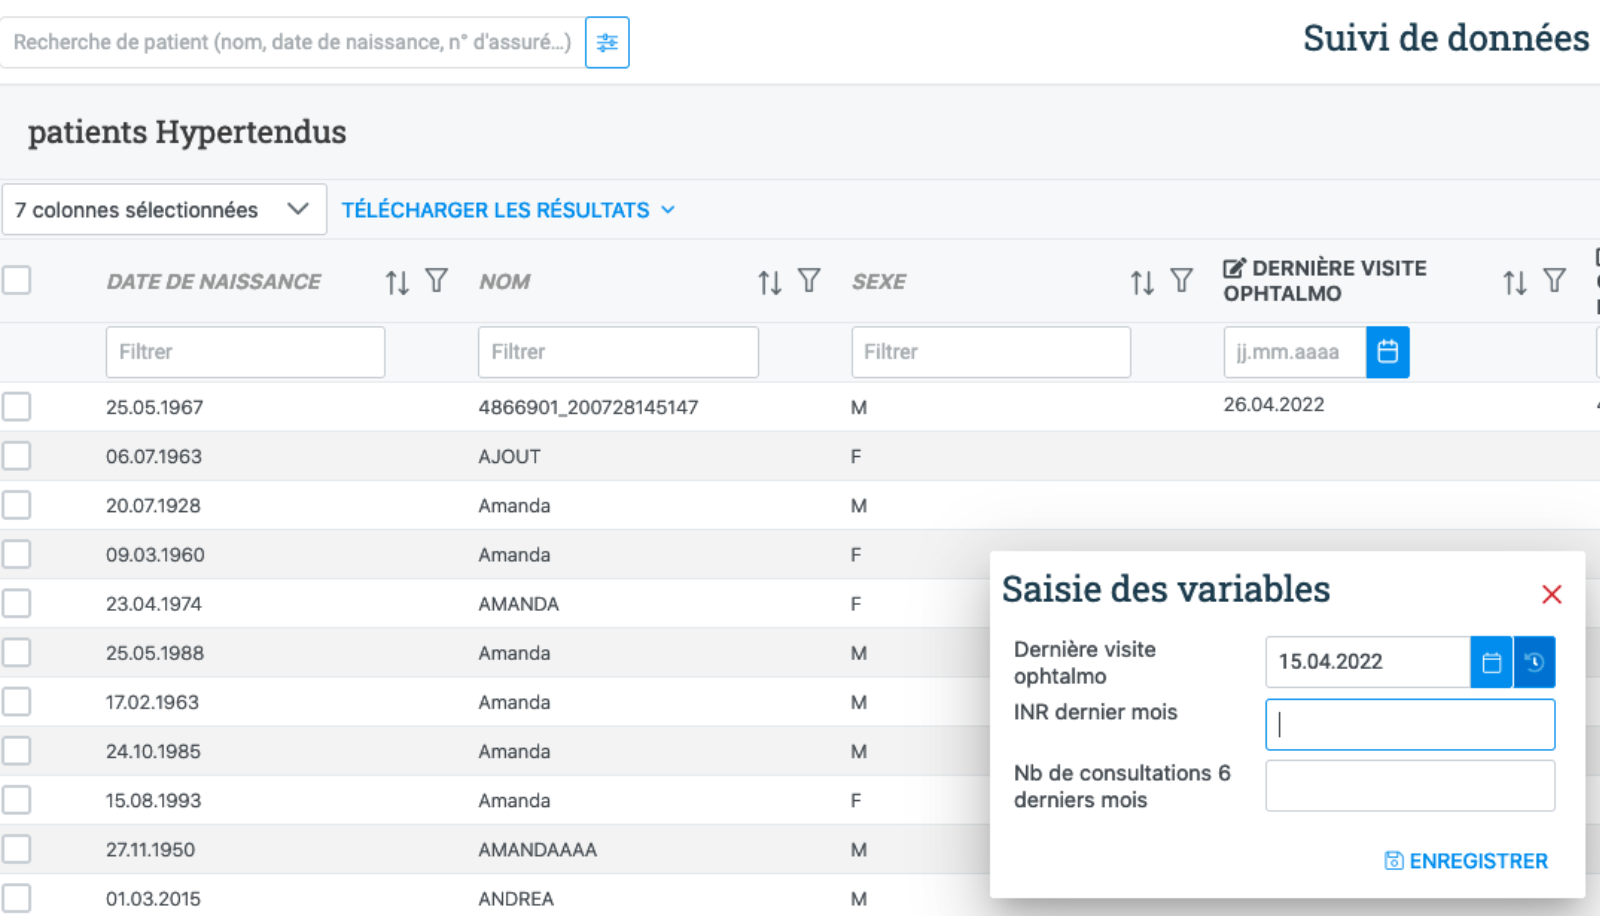Open filter options for Date de naissance
This screenshot has height=916, width=1600.
point(436,281)
